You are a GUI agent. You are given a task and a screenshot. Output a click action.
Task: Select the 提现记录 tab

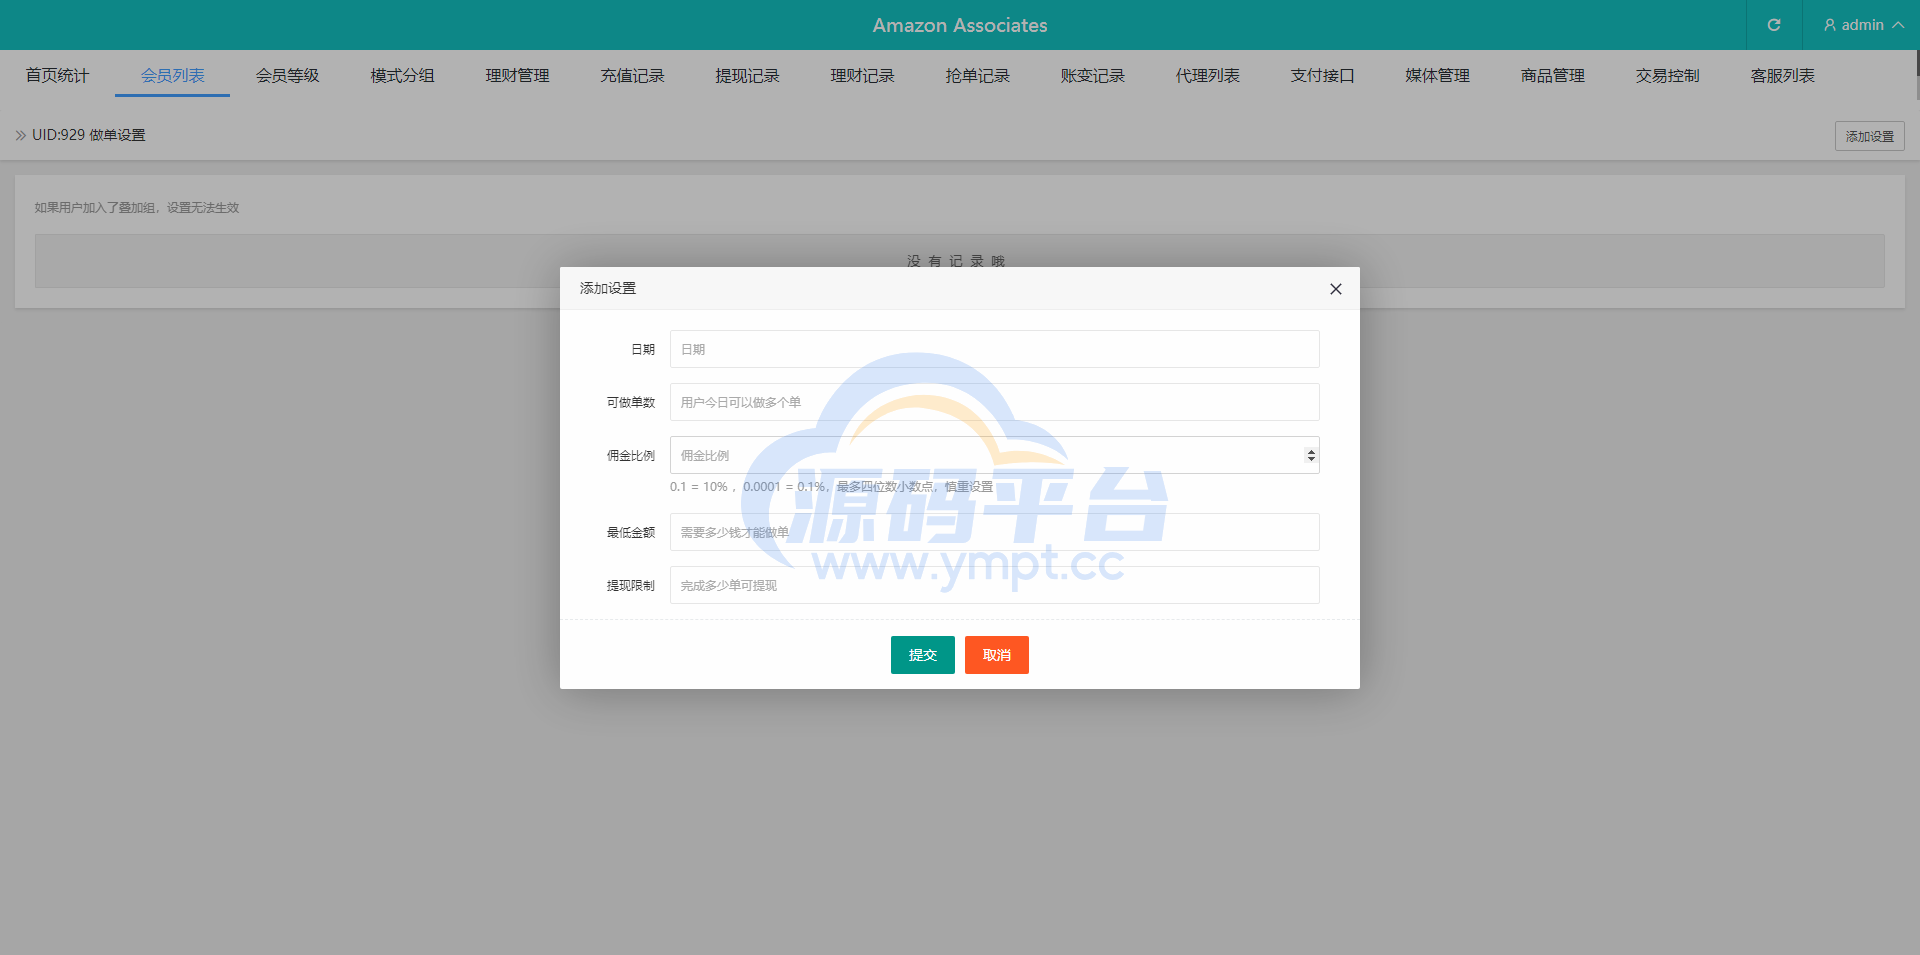747,75
